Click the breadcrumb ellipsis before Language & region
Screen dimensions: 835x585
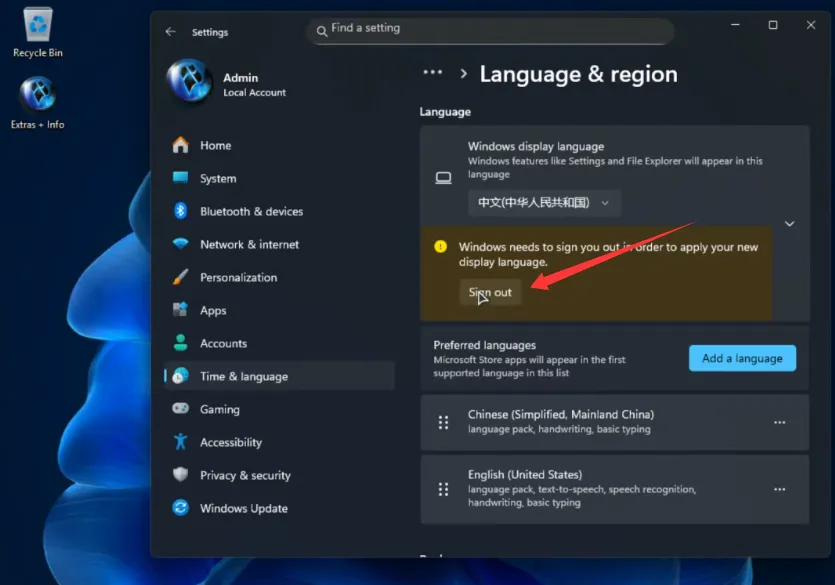pos(432,73)
